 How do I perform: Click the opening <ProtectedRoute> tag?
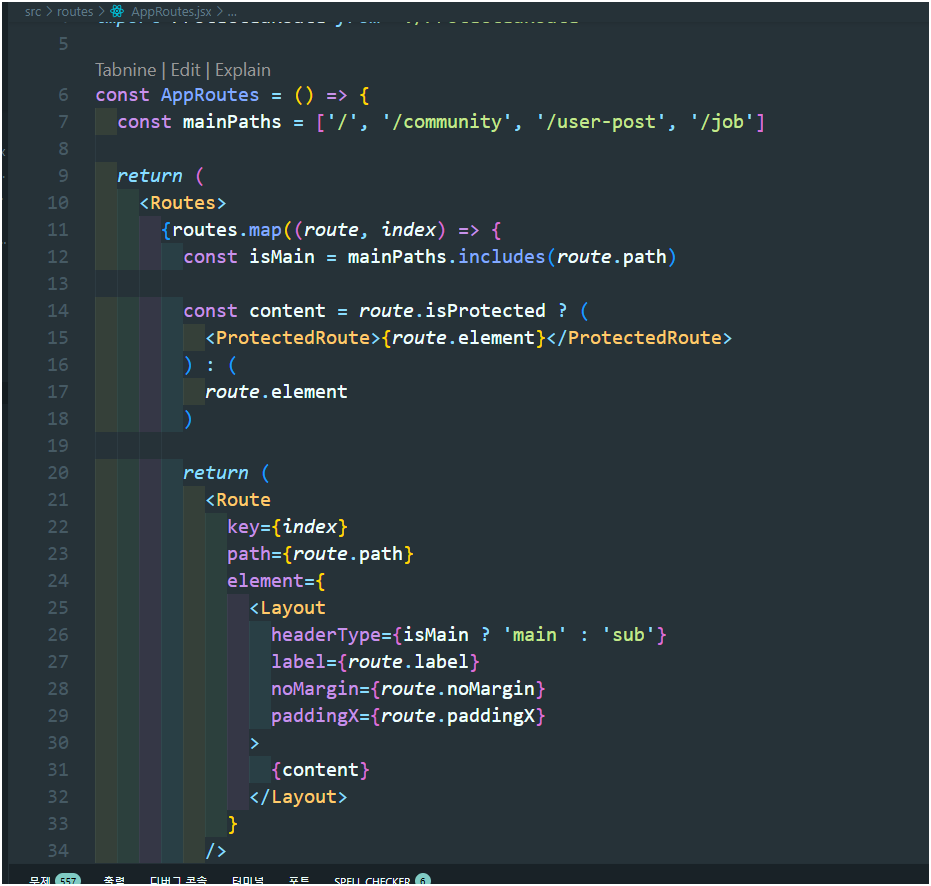click(x=293, y=338)
